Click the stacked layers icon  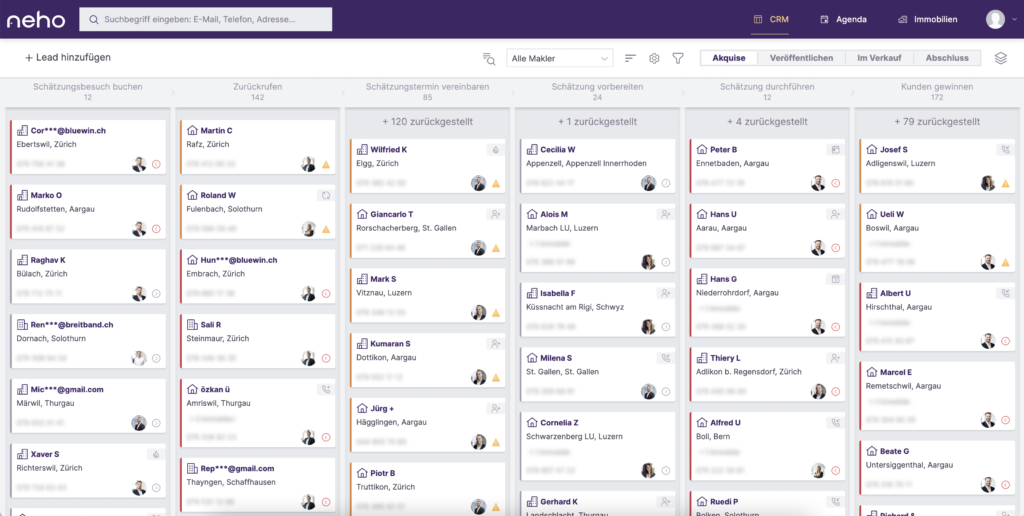[x=1000, y=58]
